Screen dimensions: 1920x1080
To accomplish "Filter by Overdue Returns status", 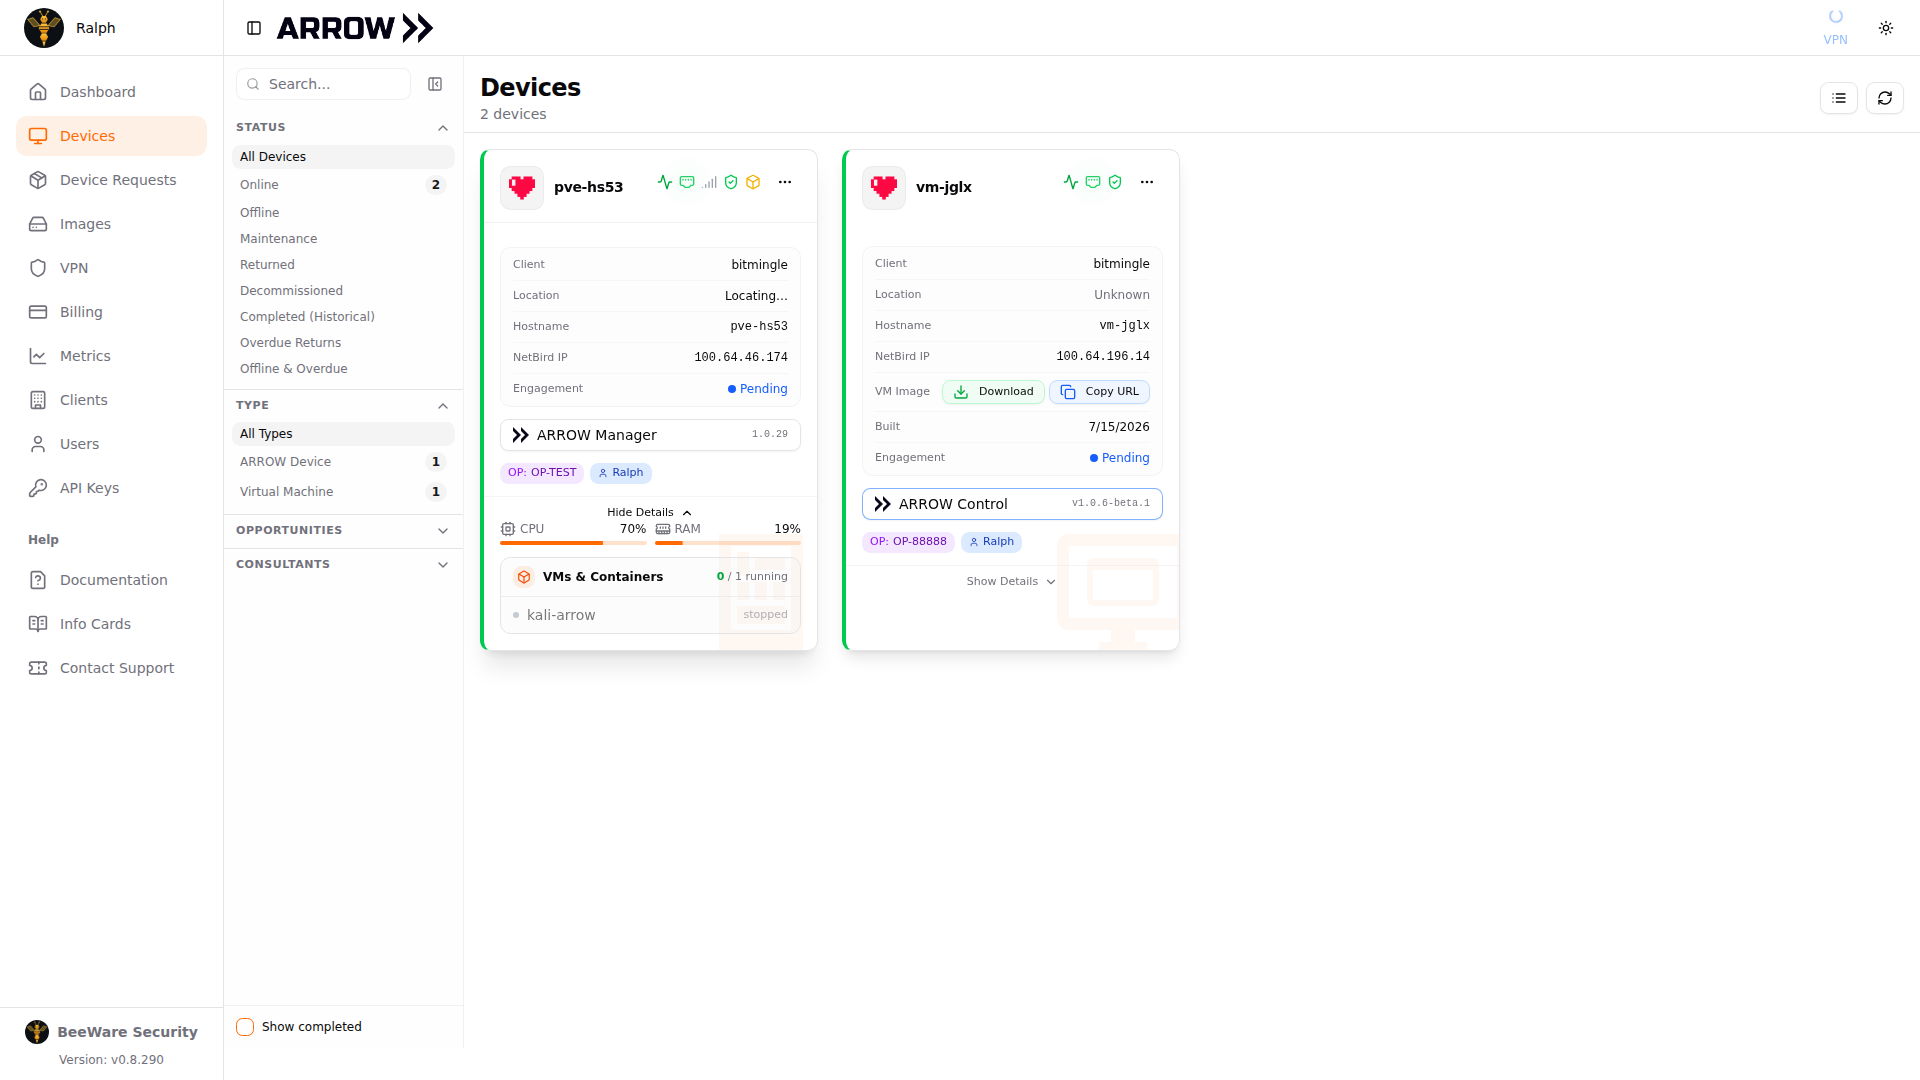I will [x=343, y=343].
